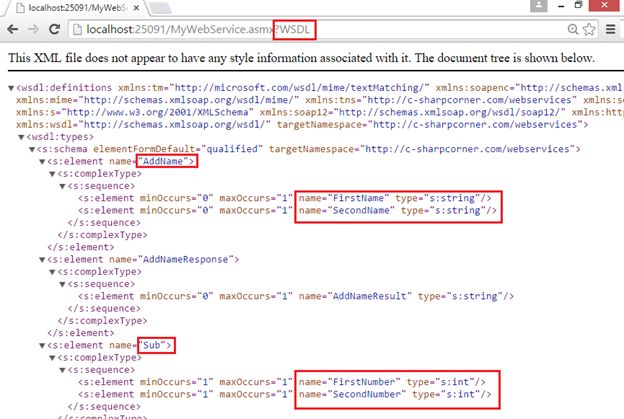Click the xmlns:tm textMatching namespace attribute

point(273,88)
